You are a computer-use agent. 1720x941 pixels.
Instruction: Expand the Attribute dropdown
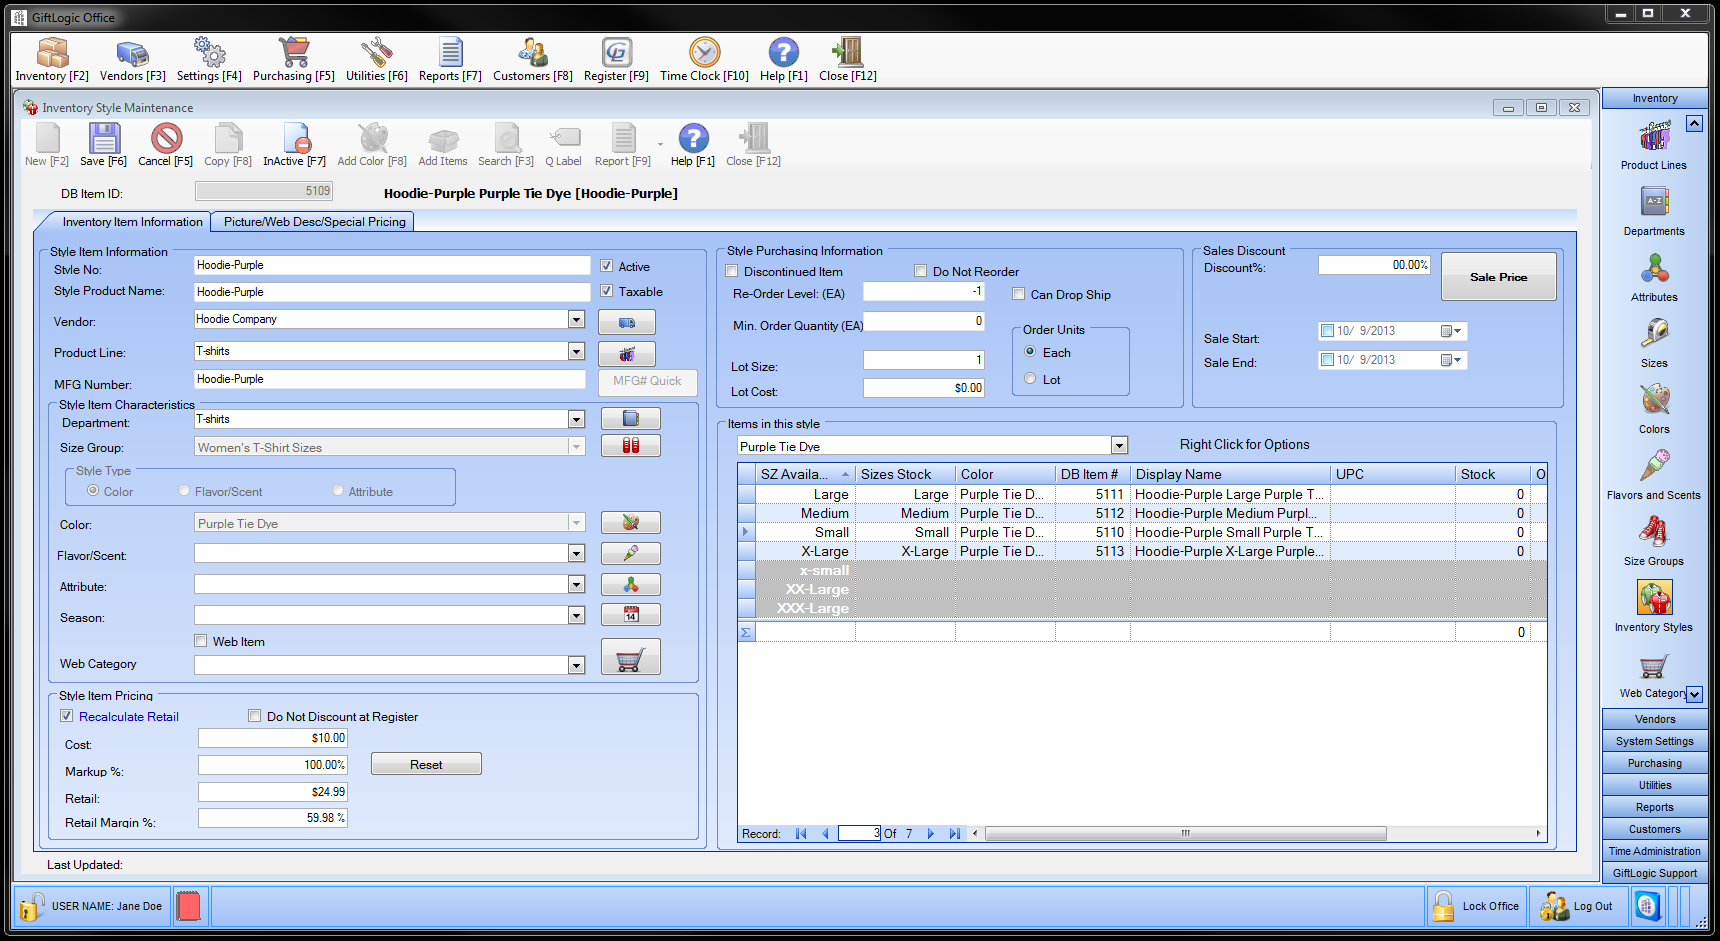[576, 584]
